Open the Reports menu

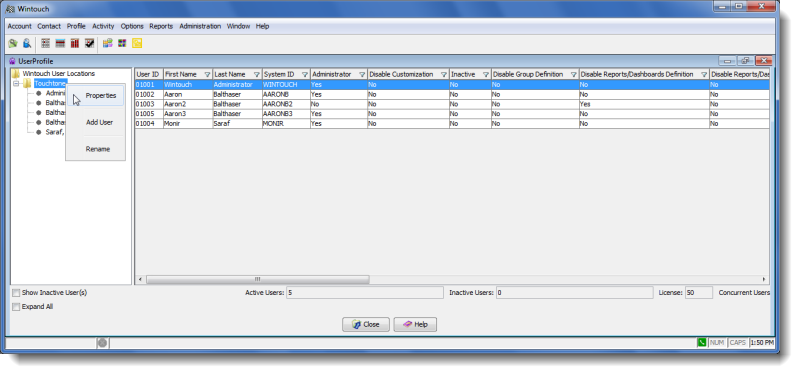(161, 26)
